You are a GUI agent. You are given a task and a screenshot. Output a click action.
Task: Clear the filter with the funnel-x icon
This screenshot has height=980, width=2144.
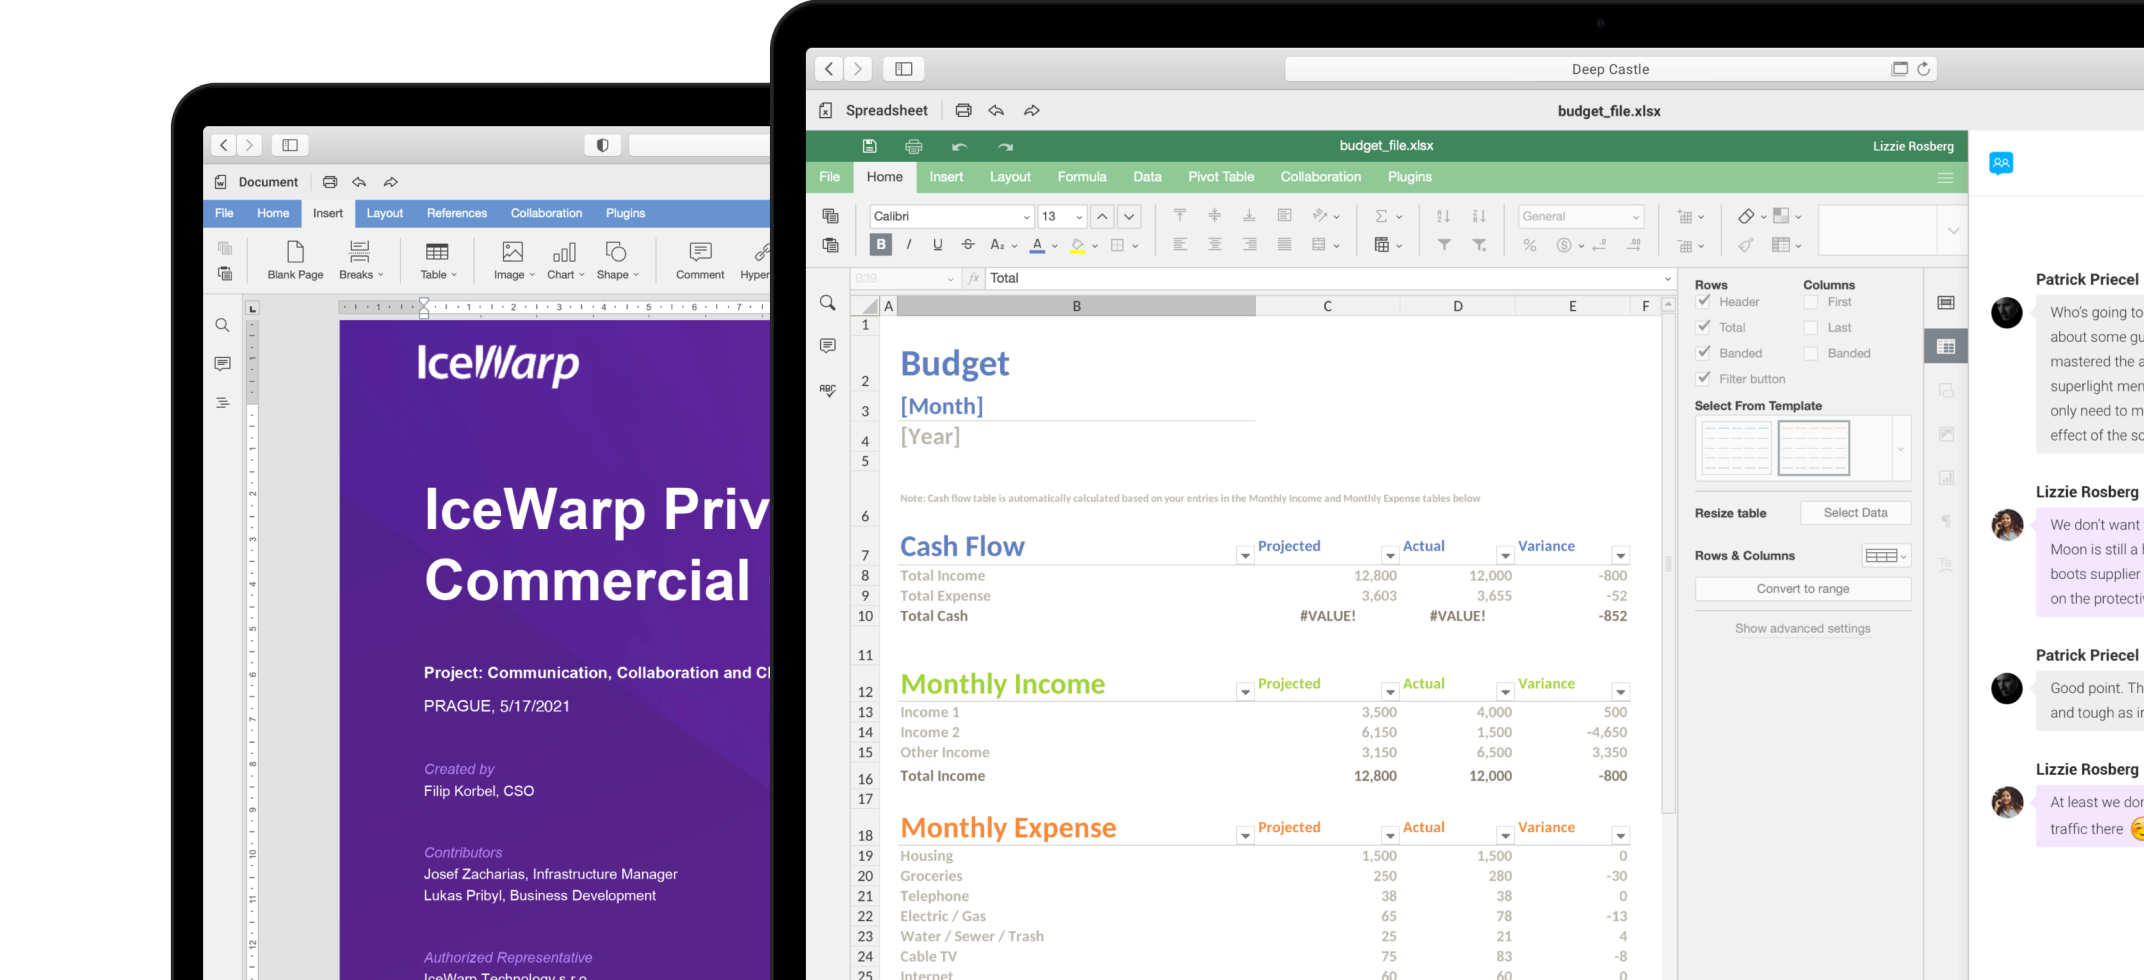(x=1479, y=245)
